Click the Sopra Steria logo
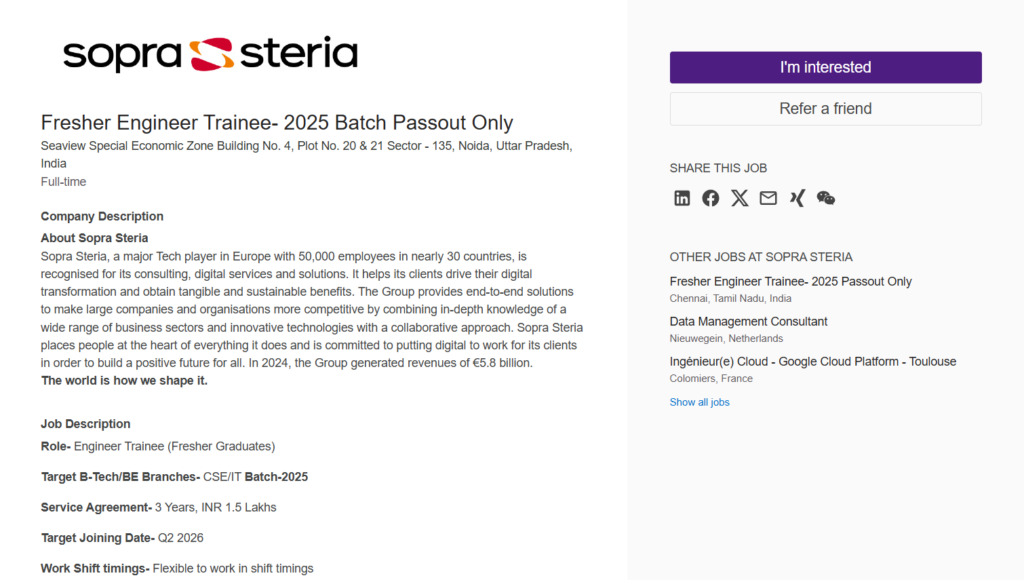This screenshot has height=580, width=1024. coord(210,54)
